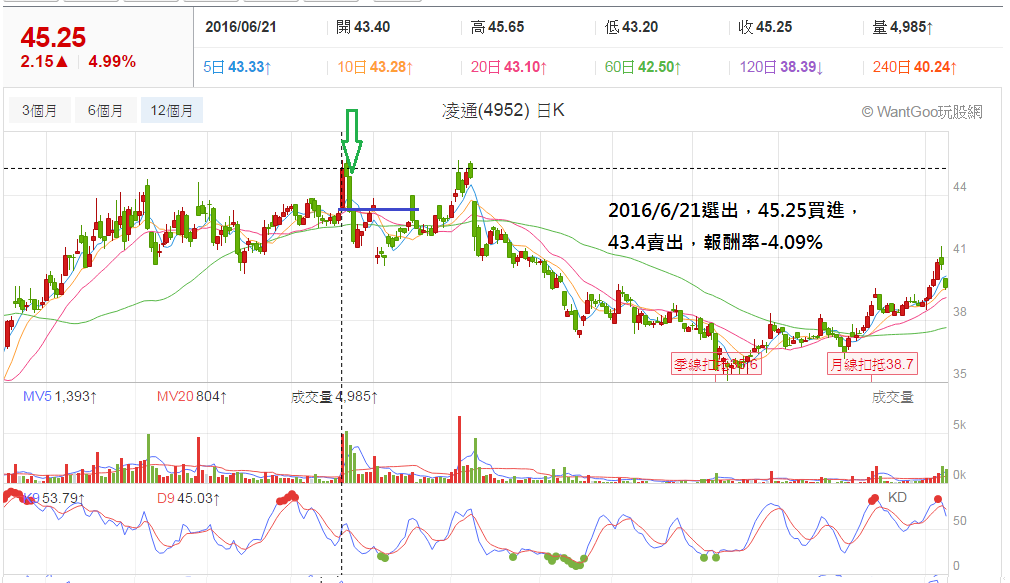Click the red up triangle price icon

62,62
